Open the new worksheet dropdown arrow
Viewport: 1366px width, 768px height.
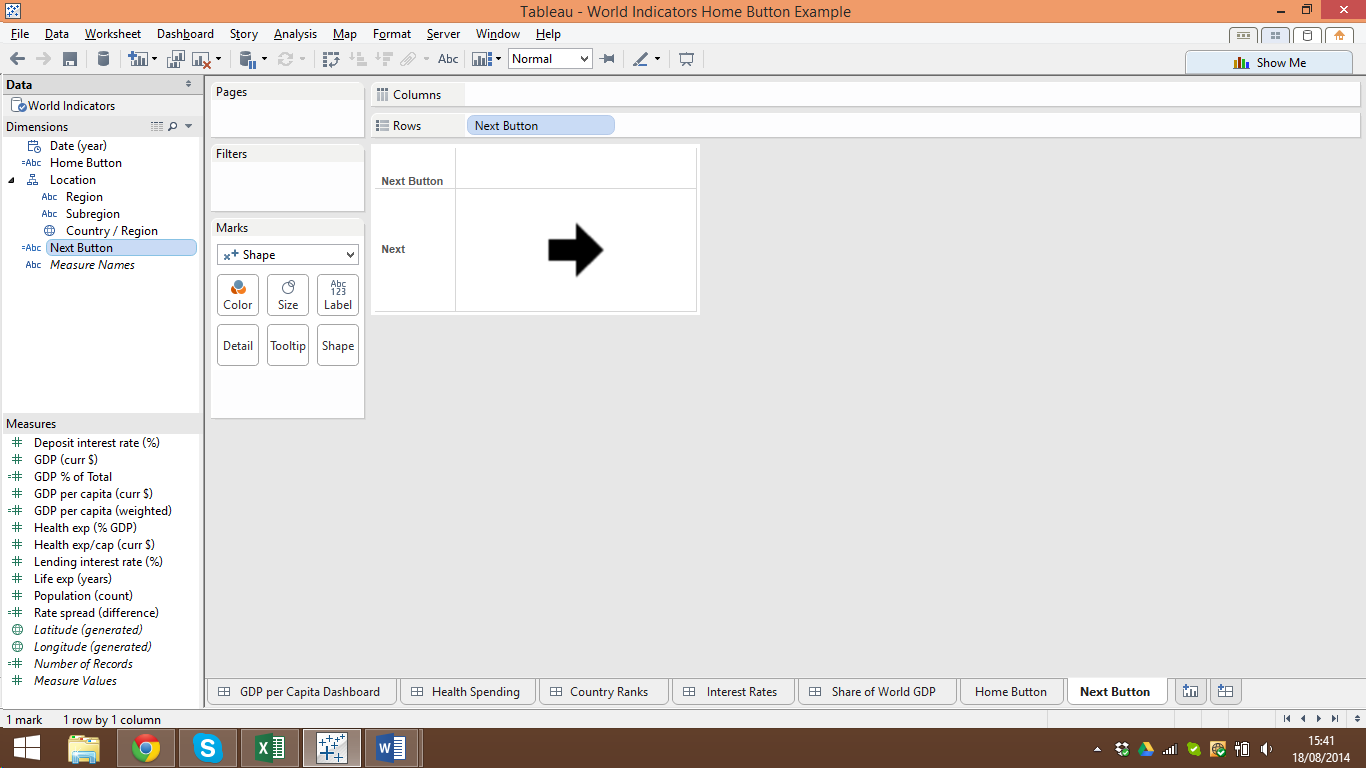(154, 59)
